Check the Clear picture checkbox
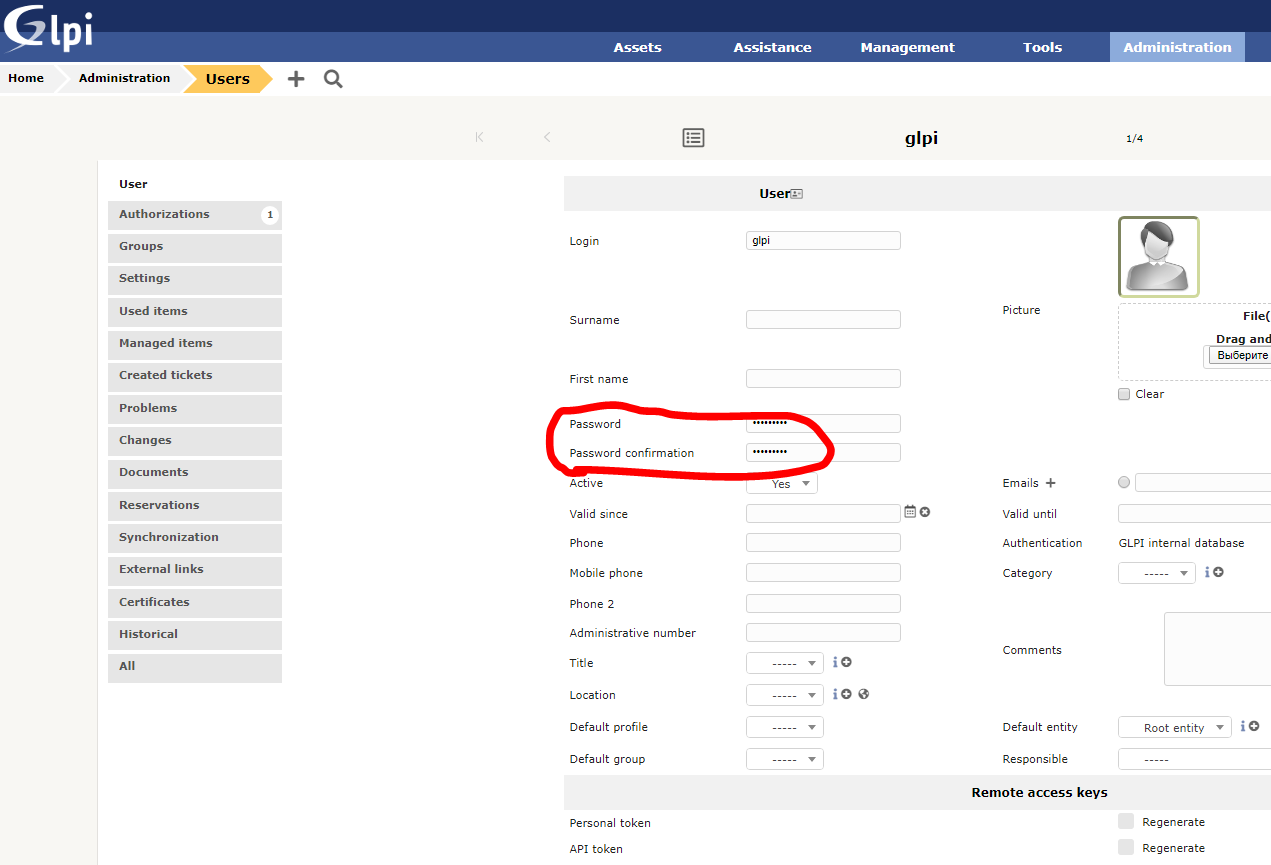This screenshot has width=1271, height=865. tap(1124, 394)
